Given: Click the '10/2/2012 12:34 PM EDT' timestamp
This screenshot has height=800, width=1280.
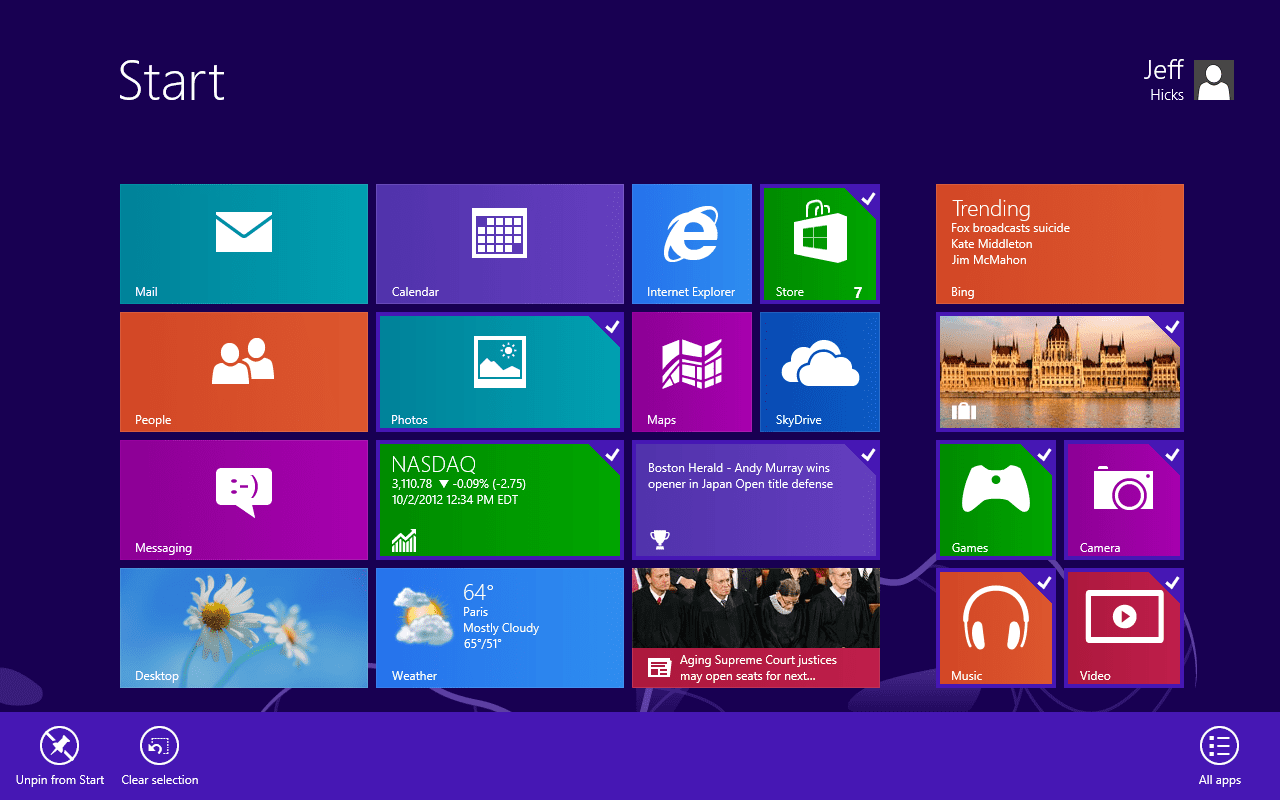Looking at the screenshot, I should (454, 500).
